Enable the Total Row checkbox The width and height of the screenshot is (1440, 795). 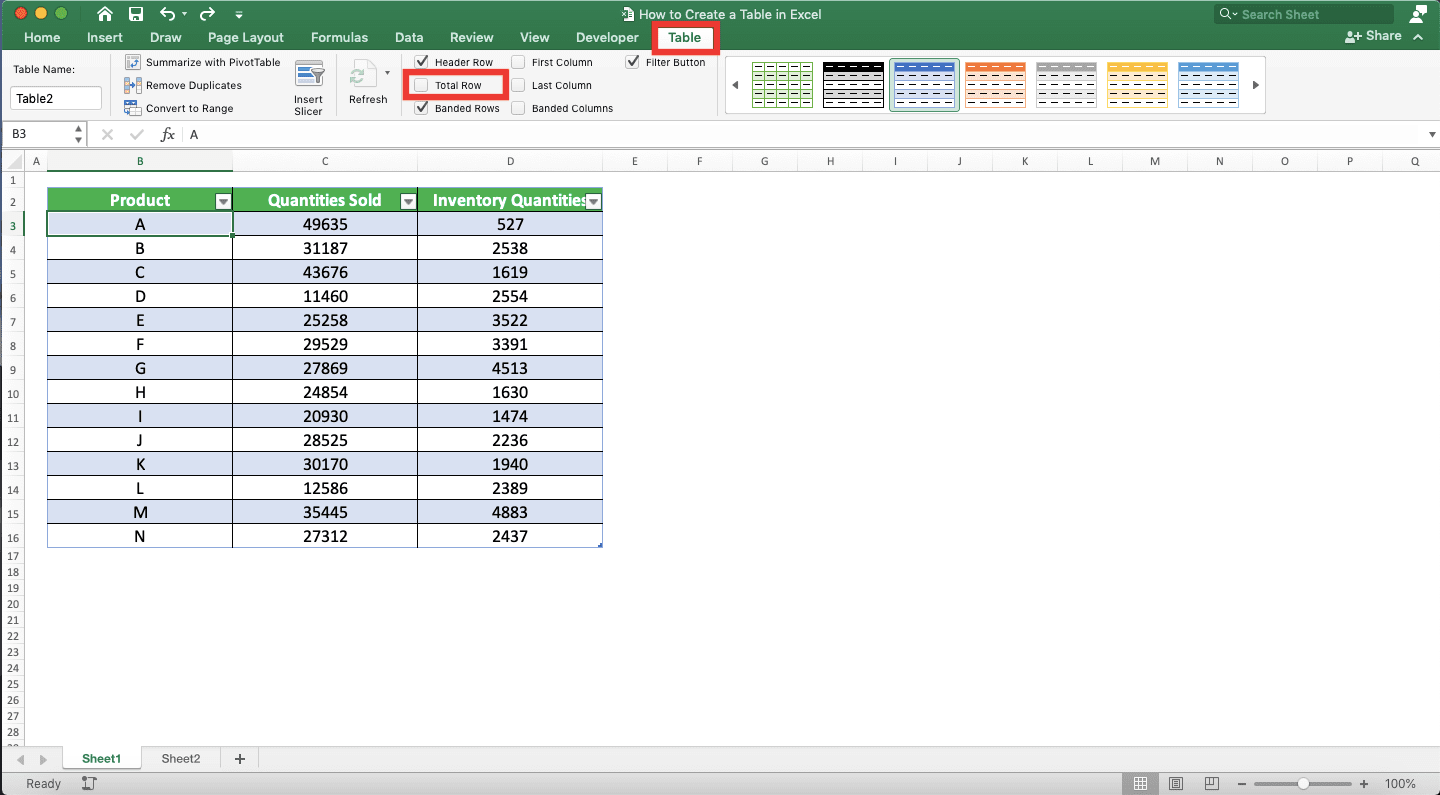click(x=421, y=85)
